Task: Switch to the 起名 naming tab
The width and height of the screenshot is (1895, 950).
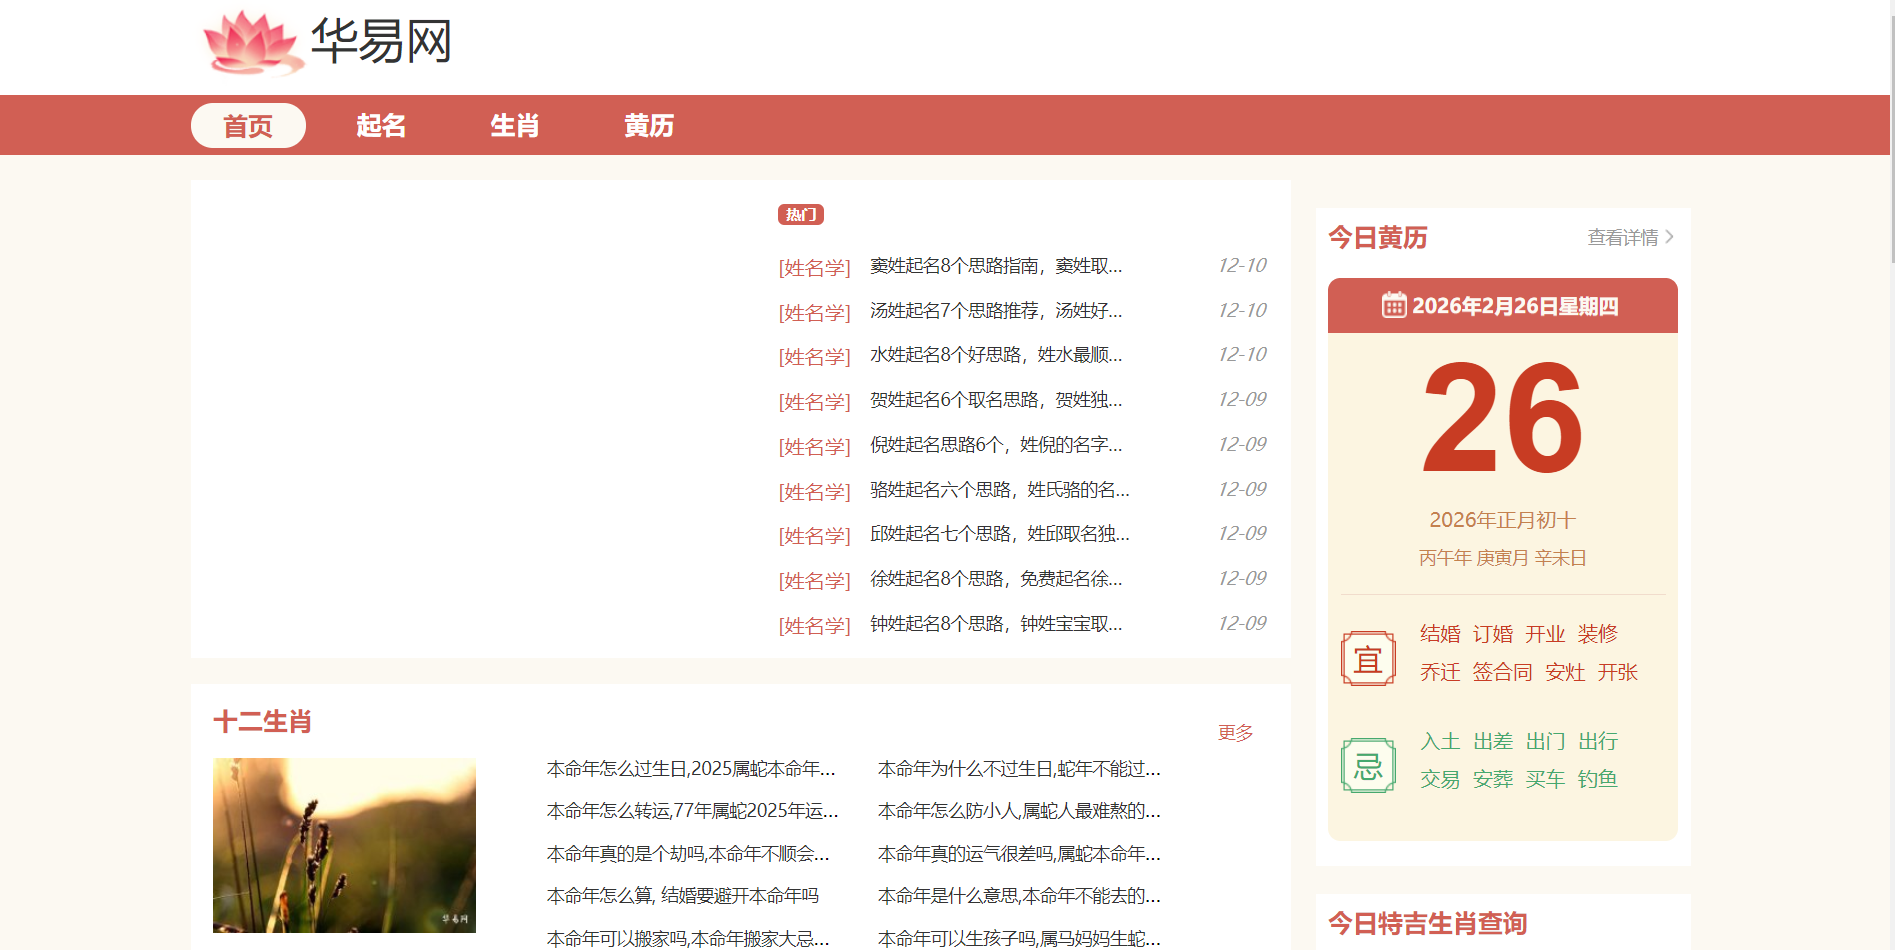Action: [x=381, y=126]
